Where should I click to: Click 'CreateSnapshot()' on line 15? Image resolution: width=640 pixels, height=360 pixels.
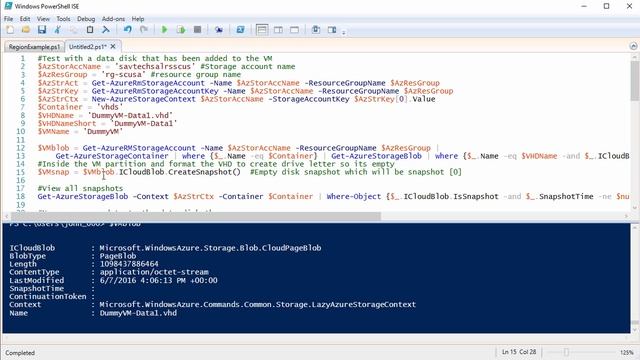[204, 172]
